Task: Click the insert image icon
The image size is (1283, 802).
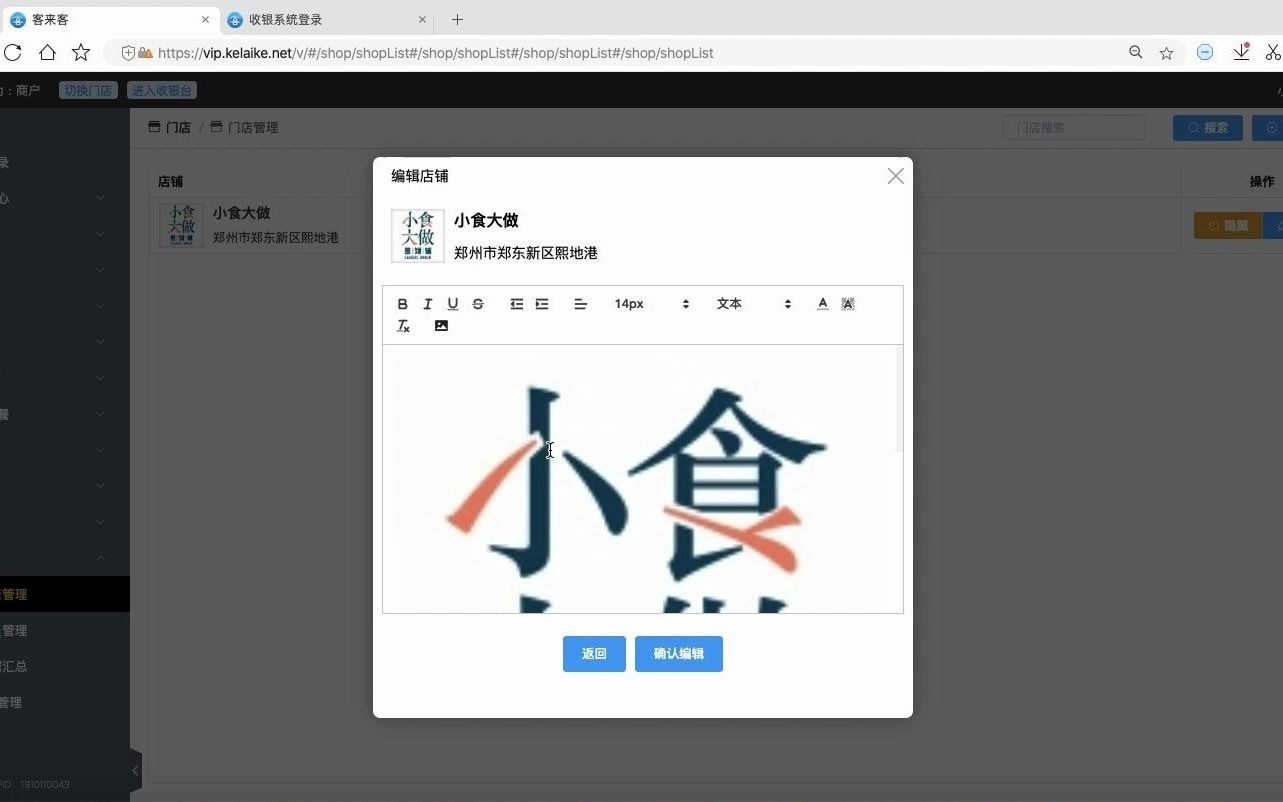Action: click(441, 325)
